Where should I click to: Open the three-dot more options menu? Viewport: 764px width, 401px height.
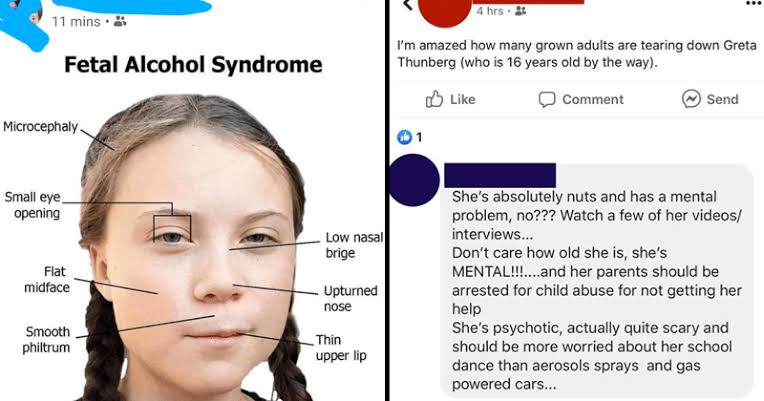pyautogui.click(x=753, y=3)
